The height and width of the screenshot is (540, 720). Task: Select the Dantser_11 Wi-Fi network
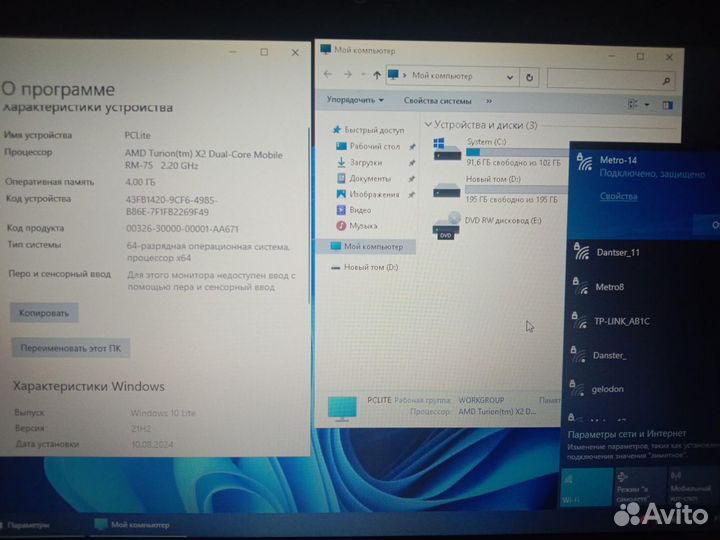643,252
